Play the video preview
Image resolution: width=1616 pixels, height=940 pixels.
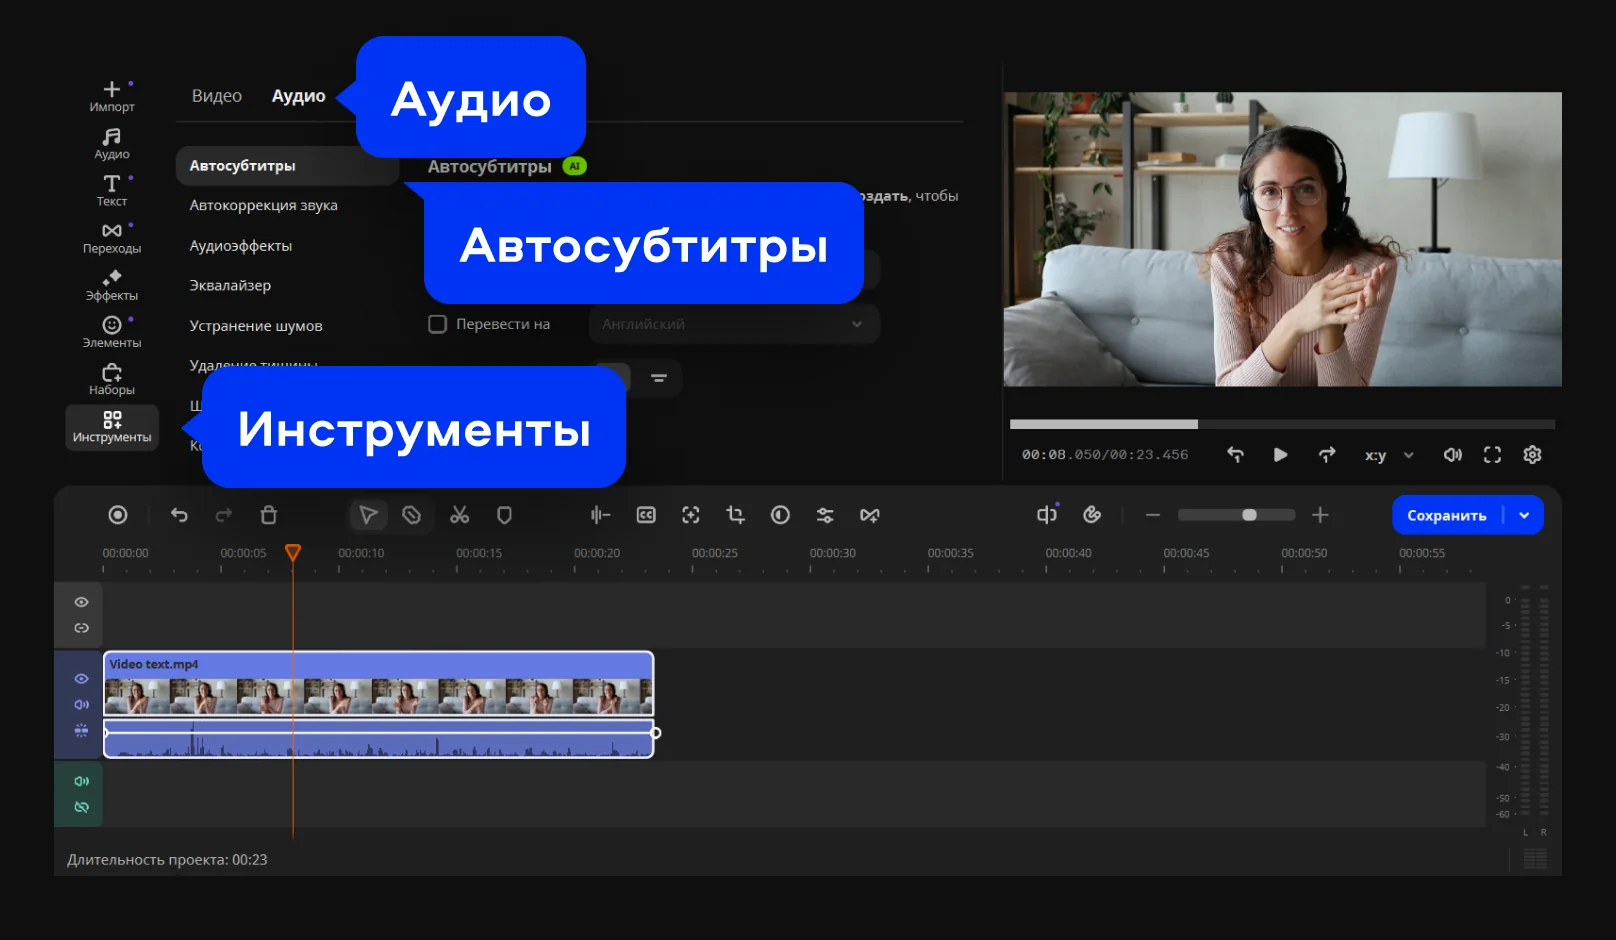pos(1280,455)
